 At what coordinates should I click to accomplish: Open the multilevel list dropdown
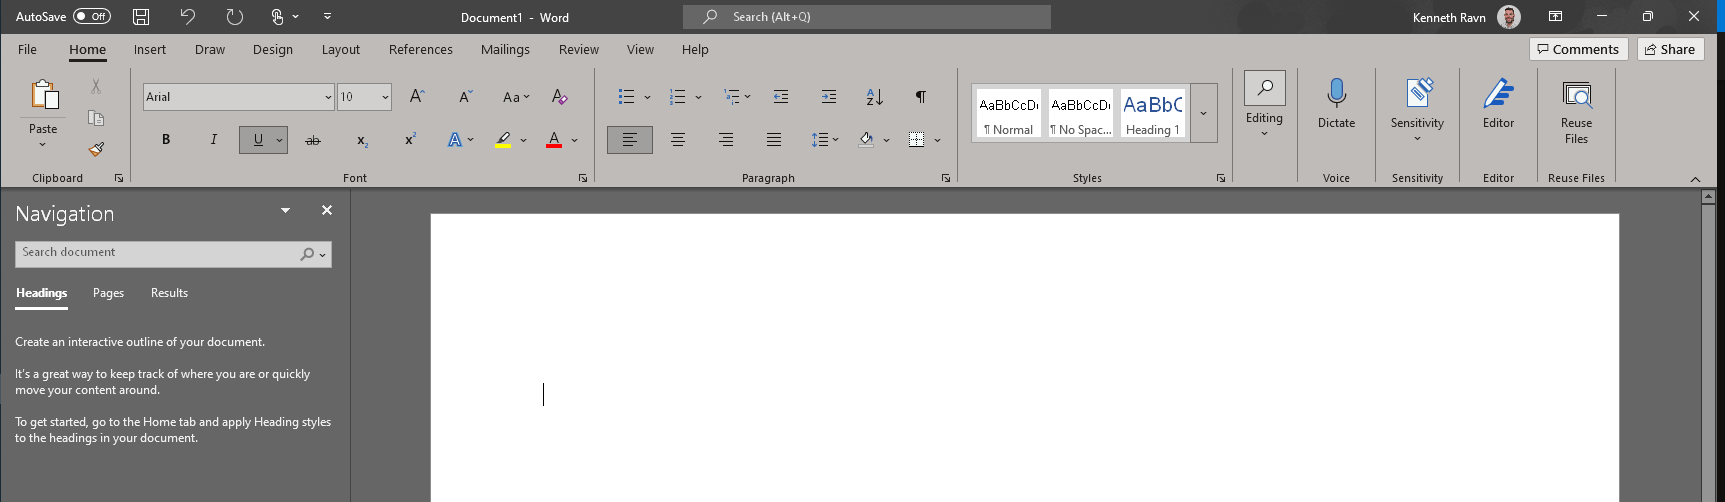point(747,97)
